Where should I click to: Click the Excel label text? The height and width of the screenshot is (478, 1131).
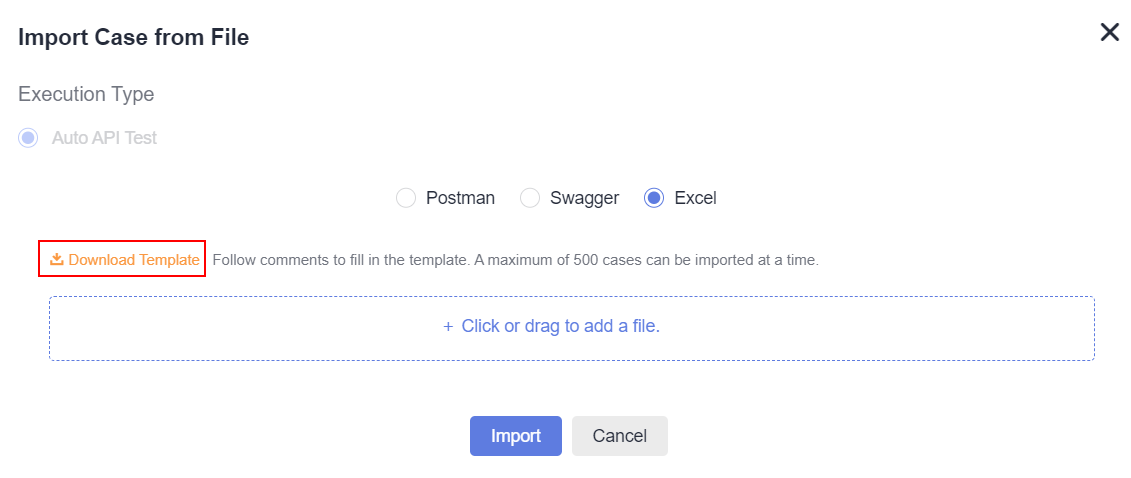pos(695,198)
